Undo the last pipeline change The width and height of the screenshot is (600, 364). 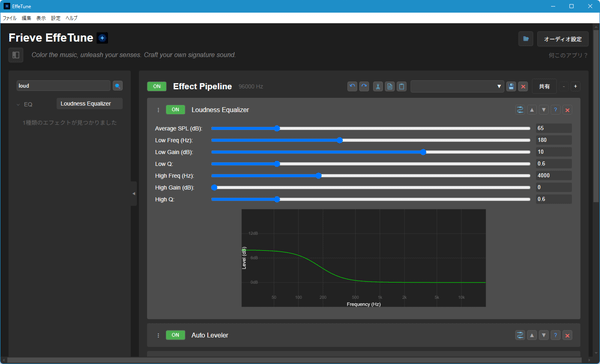pyautogui.click(x=352, y=87)
